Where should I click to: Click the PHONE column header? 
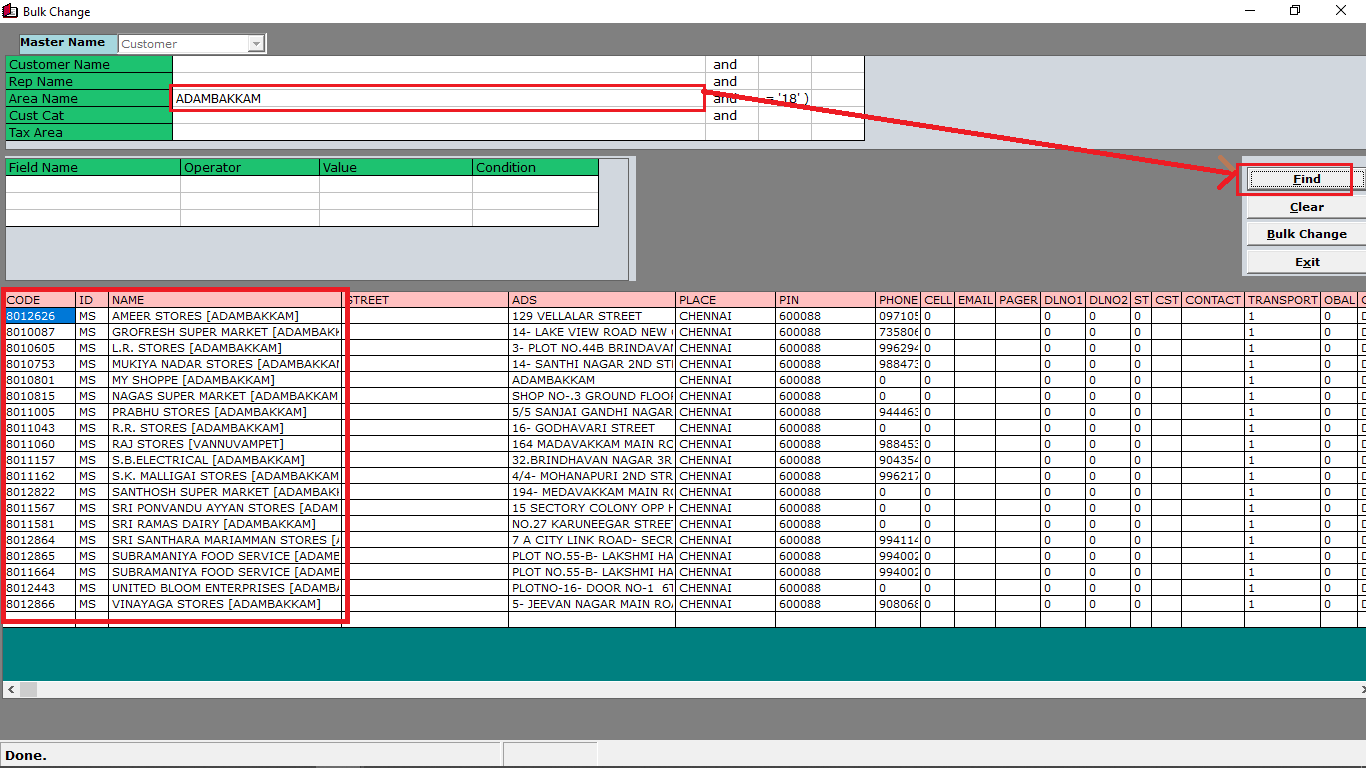898,300
